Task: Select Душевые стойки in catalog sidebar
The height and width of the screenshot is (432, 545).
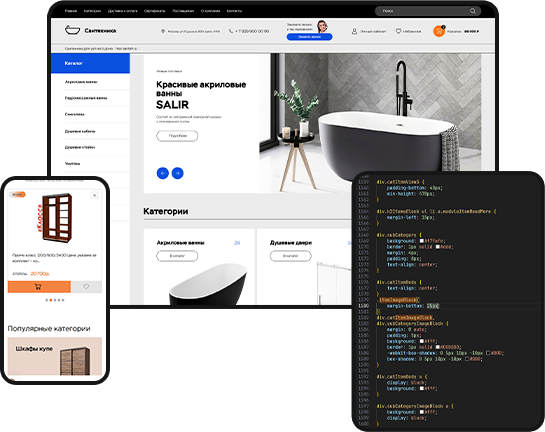Action: [x=80, y=147]
